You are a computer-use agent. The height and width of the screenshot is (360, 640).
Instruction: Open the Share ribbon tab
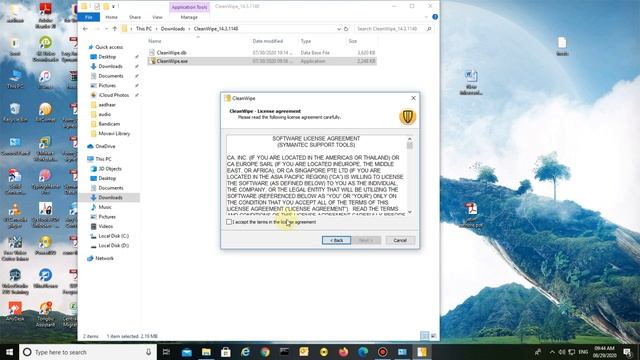[135, 17]
